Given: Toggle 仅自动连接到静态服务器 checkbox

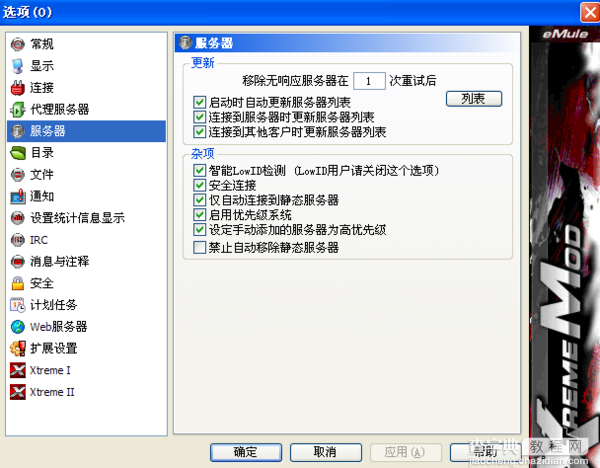Looking at the screenshot, I should click(x=199, y=200).
